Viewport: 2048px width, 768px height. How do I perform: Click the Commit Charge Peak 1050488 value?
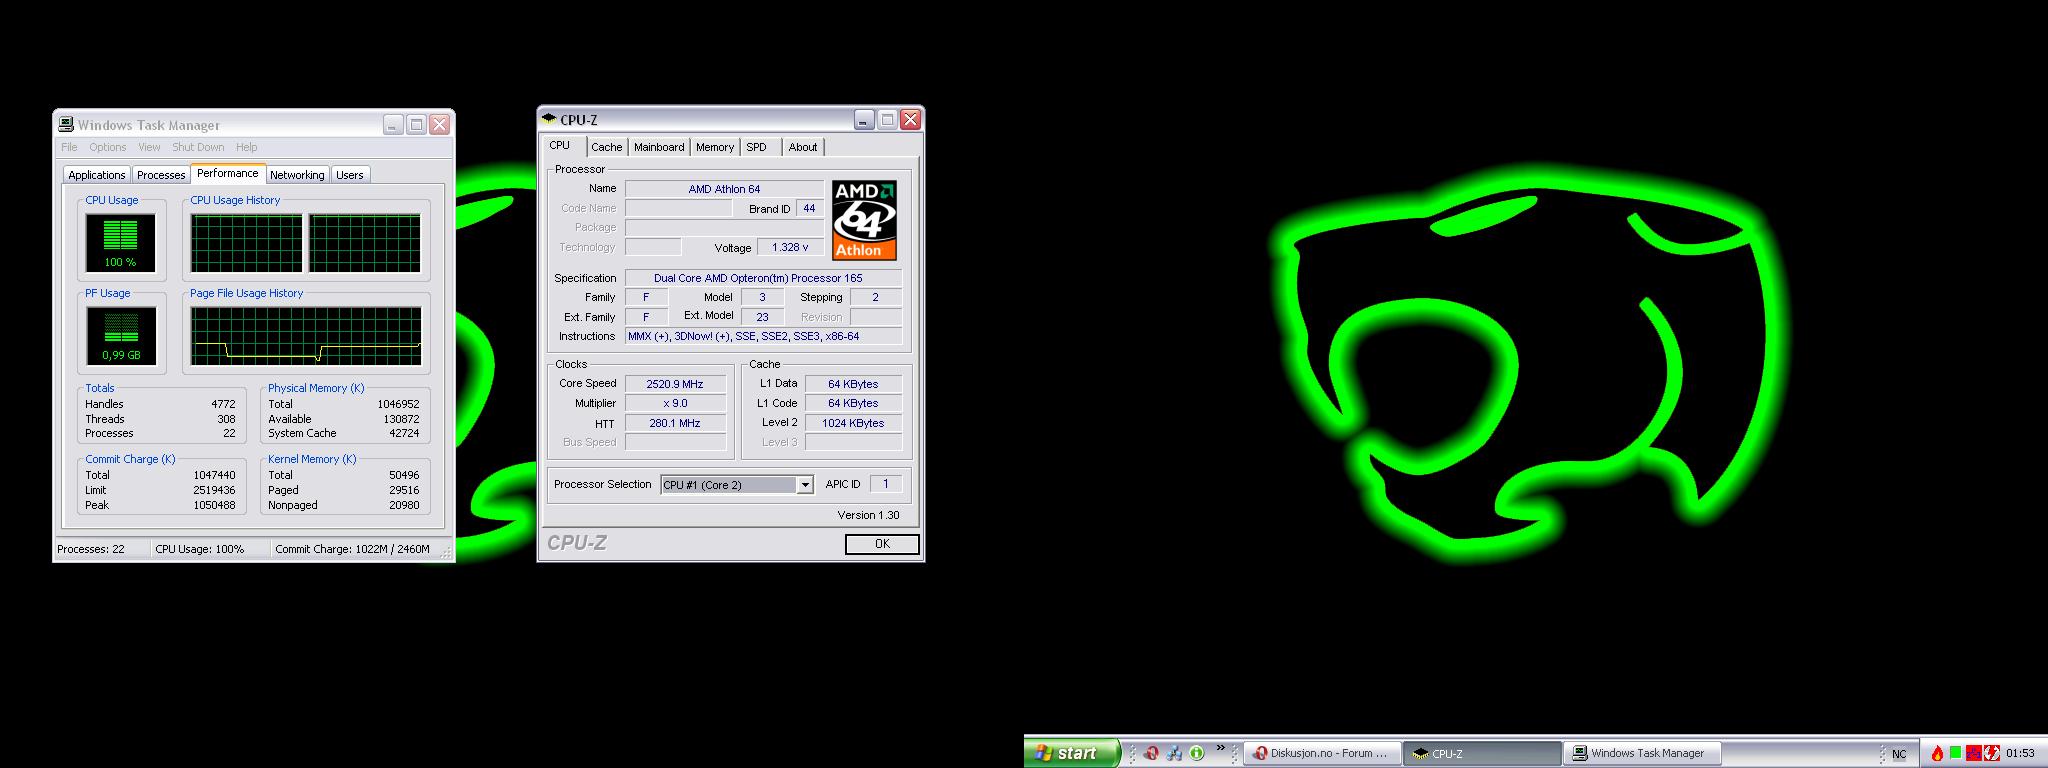[x=214, y=505]
